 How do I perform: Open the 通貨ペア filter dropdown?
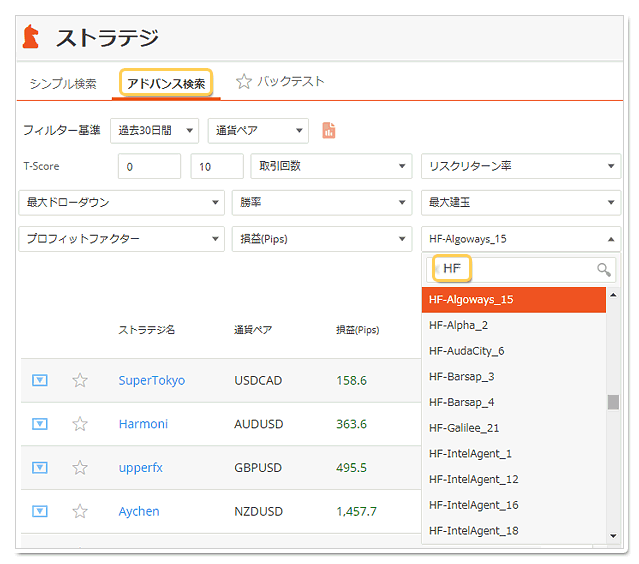click(x=258, y=131)
